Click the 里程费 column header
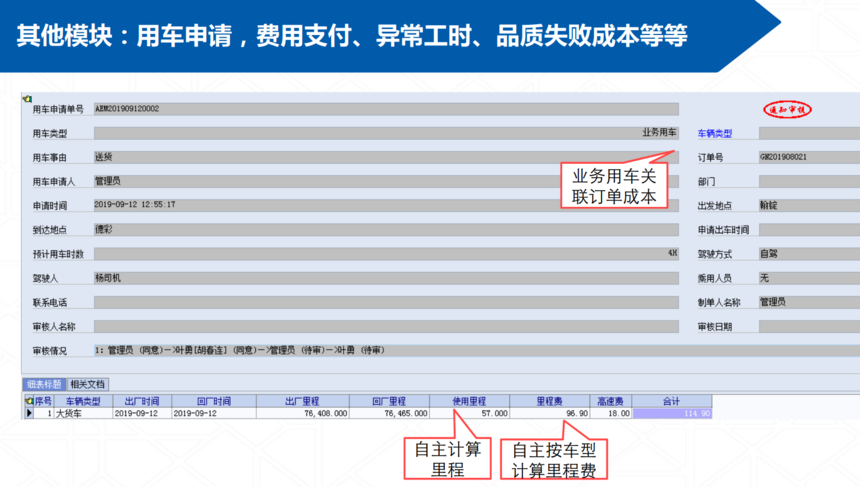This screenshot has width=860, height=487. coord(550,401)
